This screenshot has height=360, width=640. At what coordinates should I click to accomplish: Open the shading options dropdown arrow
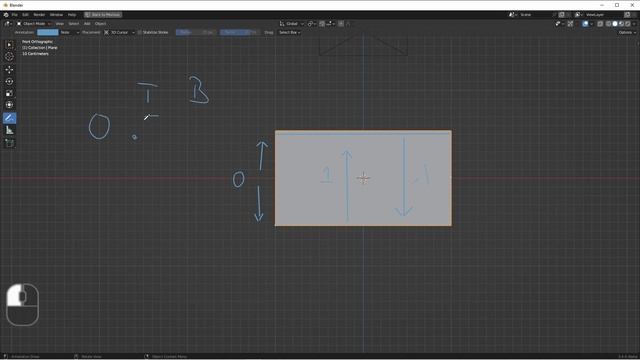click(634, 24)
